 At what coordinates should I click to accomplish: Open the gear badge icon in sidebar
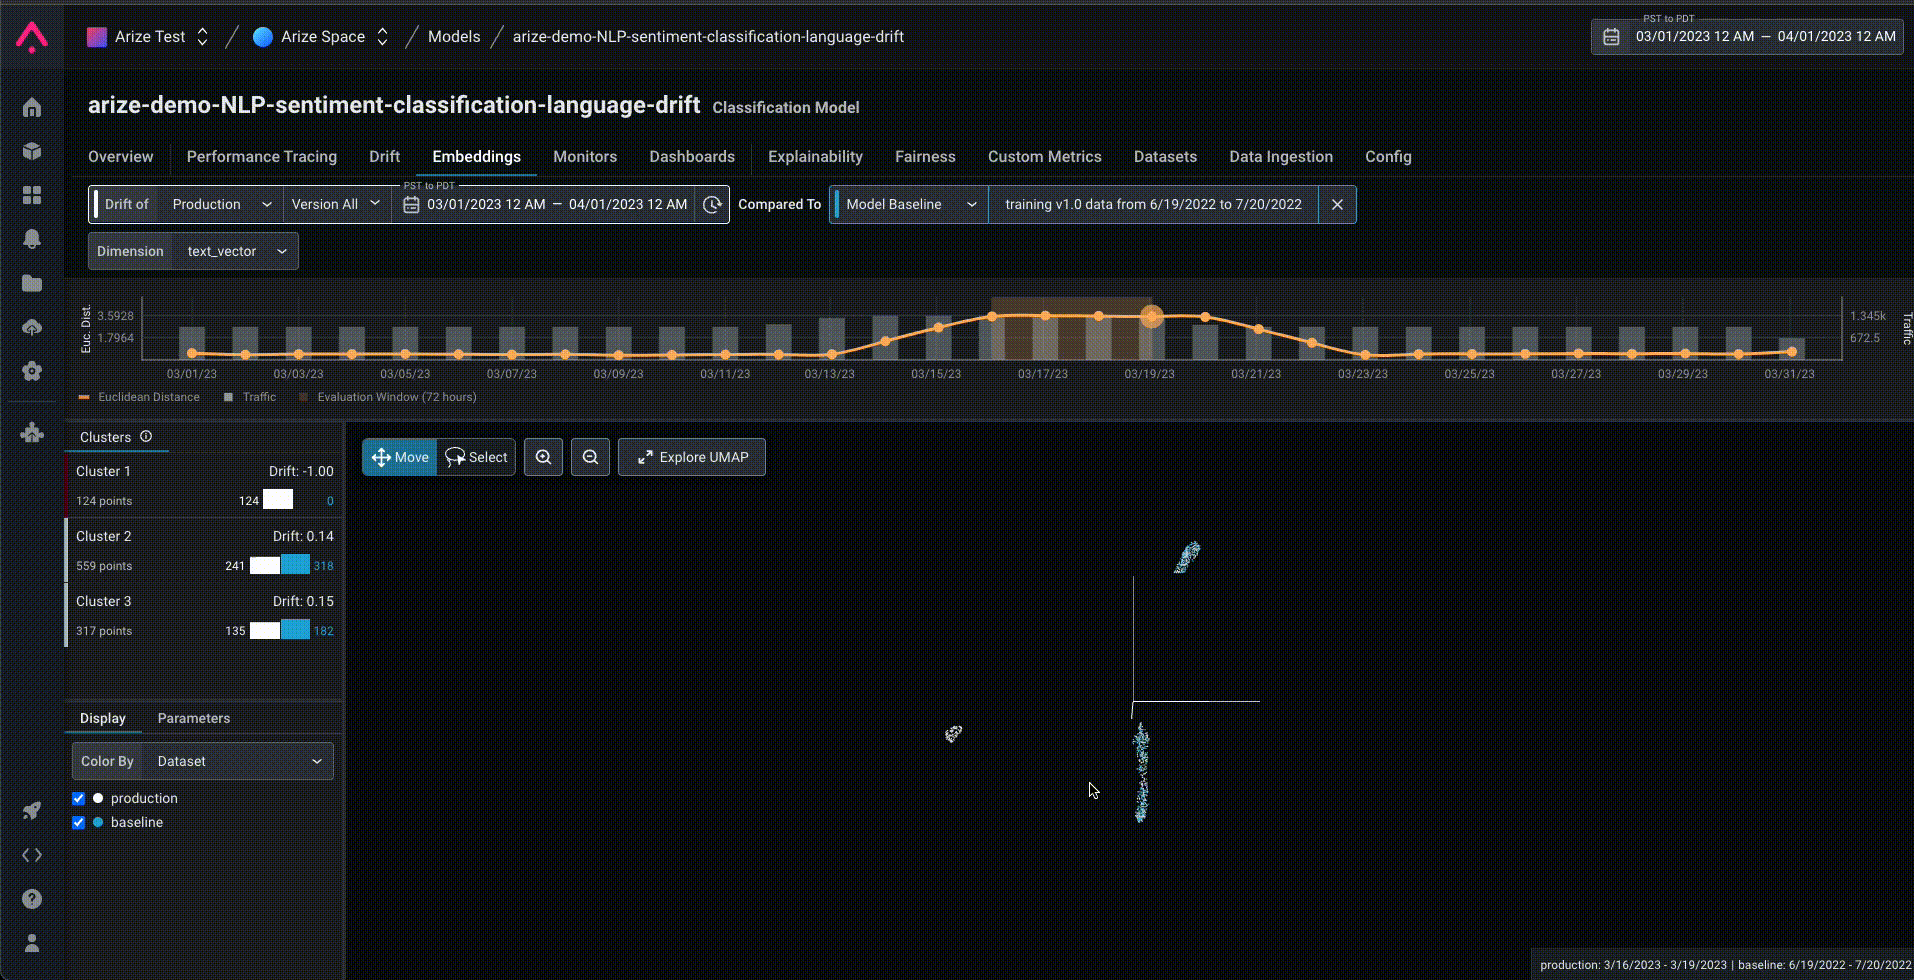point(32,371)
